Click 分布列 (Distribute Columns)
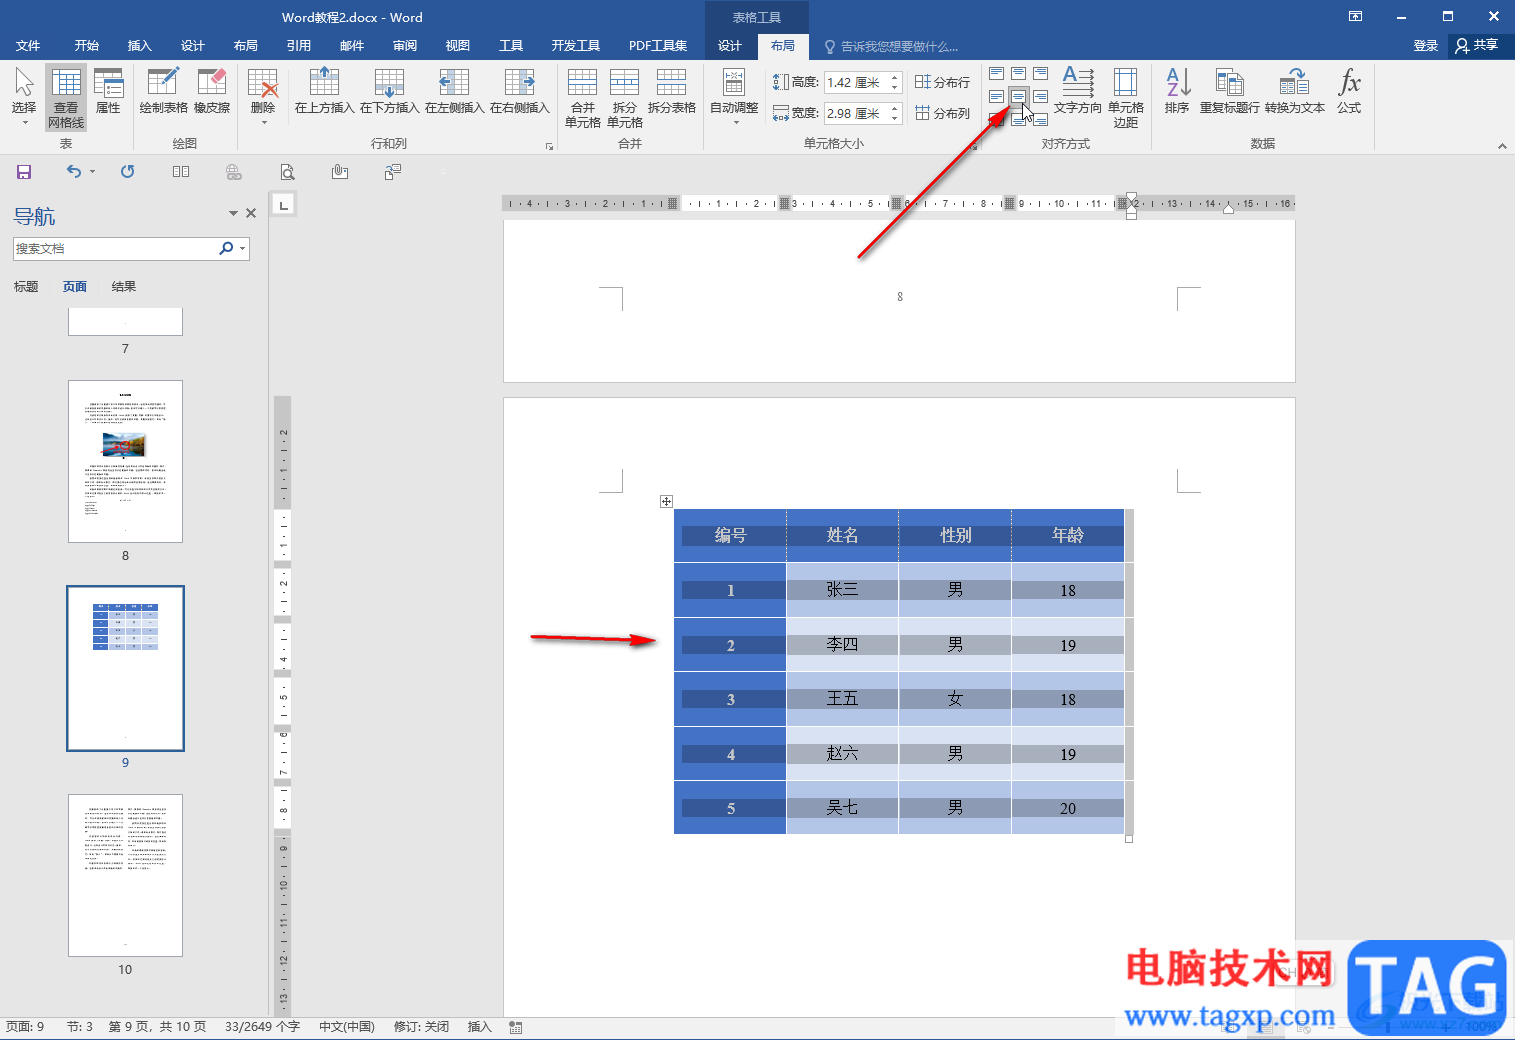This screenshot has width=1515, height=1040. [x=942, y=113]
